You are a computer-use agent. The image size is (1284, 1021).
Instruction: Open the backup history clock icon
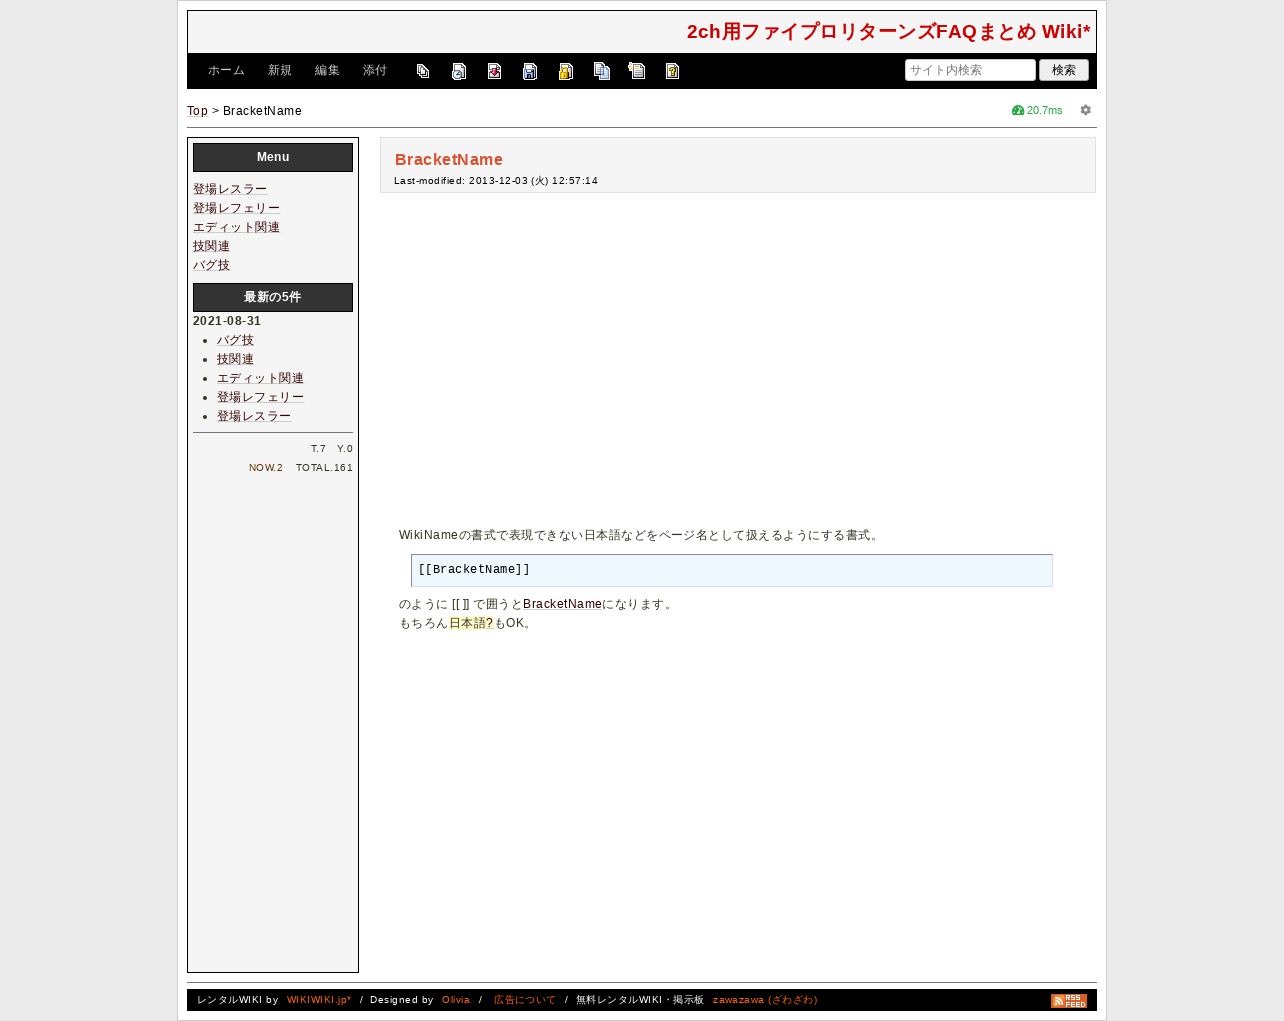[459, 71]
